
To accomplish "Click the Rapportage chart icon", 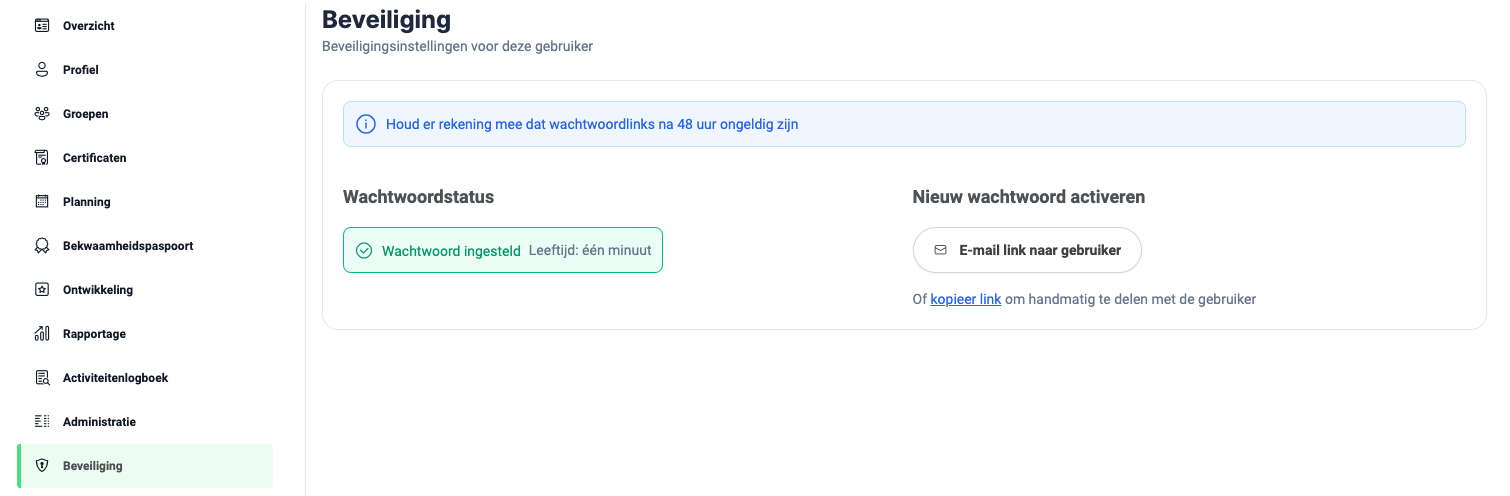I will pyautogui.click(x=42, y=334).
